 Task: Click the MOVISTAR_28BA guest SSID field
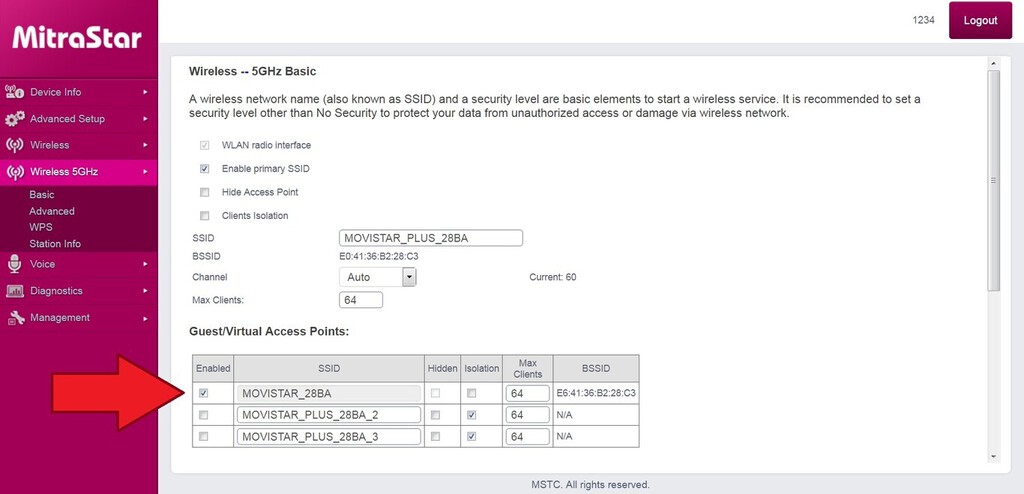[x=328, y=393]
